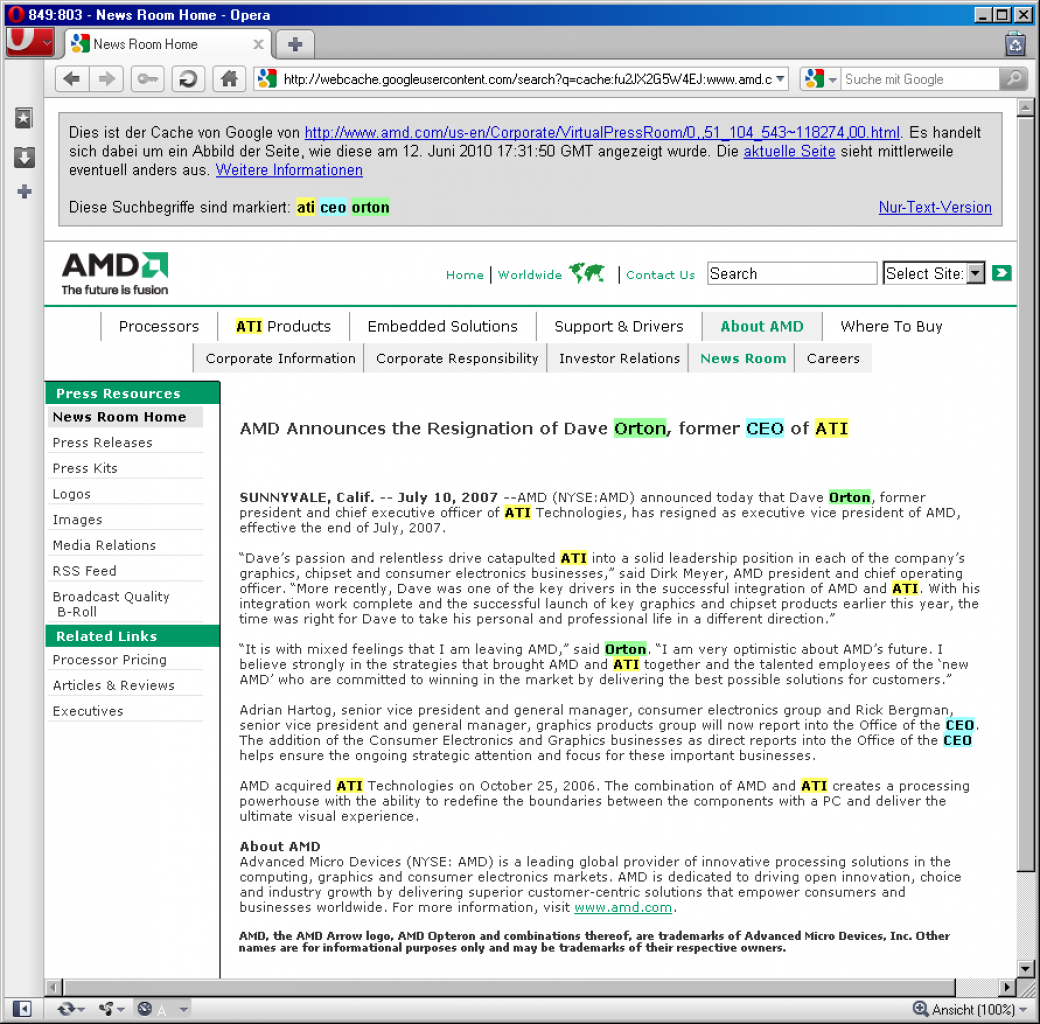The image size is (1040, 1024).
Task: Go to Investor Relations submenu
Action: pos(619,358)
